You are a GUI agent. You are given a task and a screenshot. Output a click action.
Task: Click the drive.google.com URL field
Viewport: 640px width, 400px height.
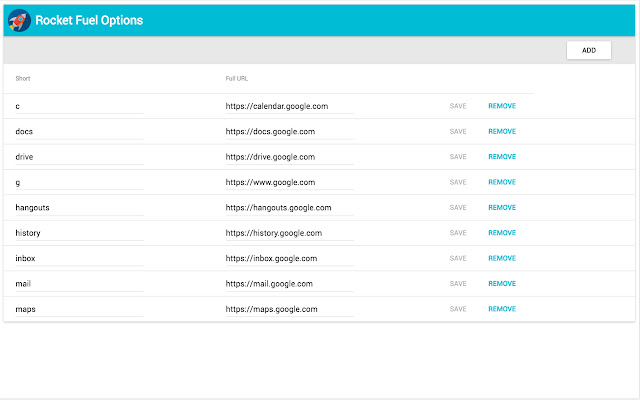(289, 157)
